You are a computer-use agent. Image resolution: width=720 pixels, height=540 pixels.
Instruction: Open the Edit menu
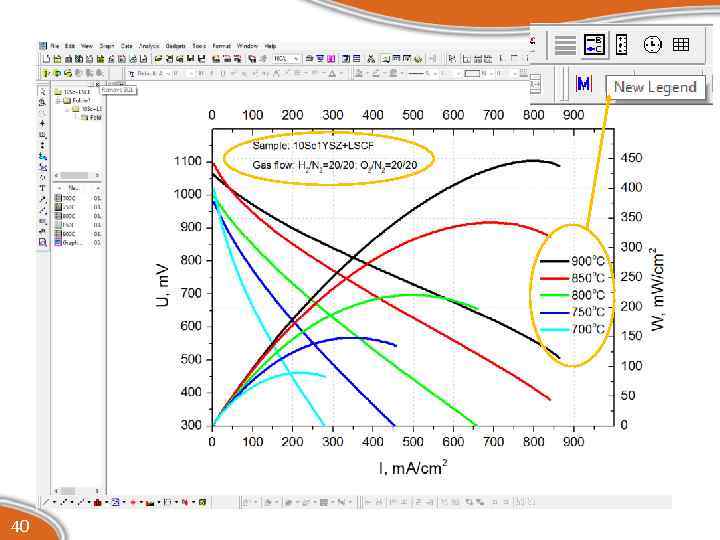point(70,46)
